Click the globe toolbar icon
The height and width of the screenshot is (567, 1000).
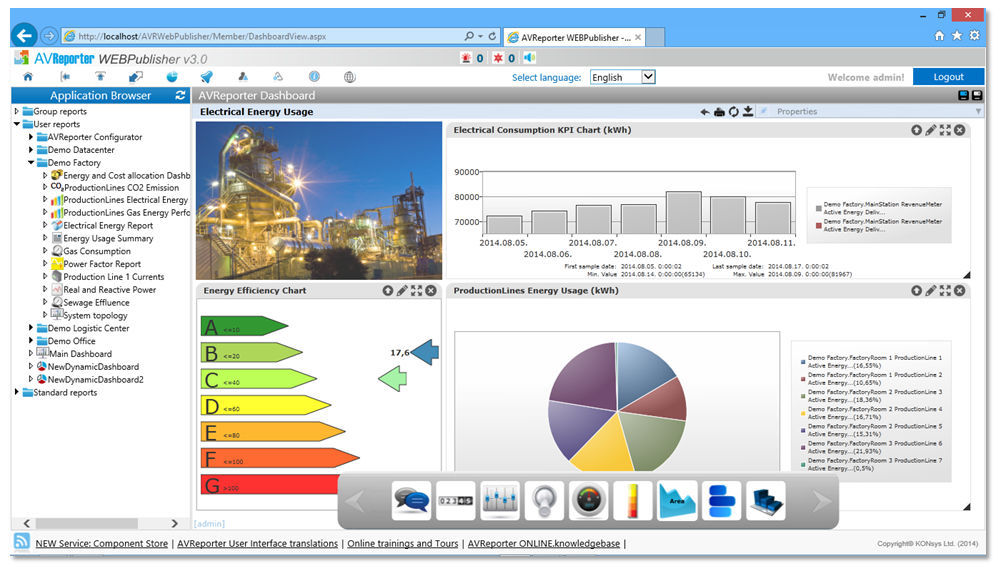(x=349, y=77)
